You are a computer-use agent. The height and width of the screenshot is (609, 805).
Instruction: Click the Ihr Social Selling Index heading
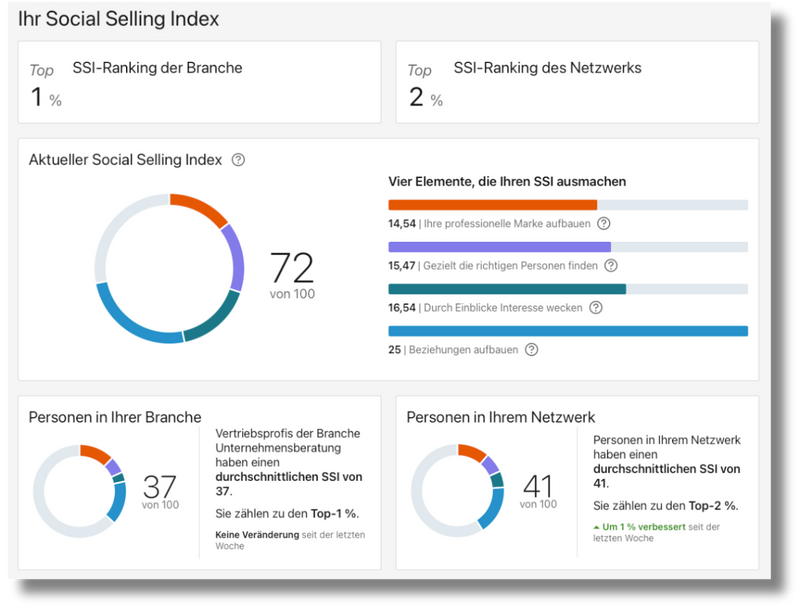pyautogui.click(x=119, y=19)
